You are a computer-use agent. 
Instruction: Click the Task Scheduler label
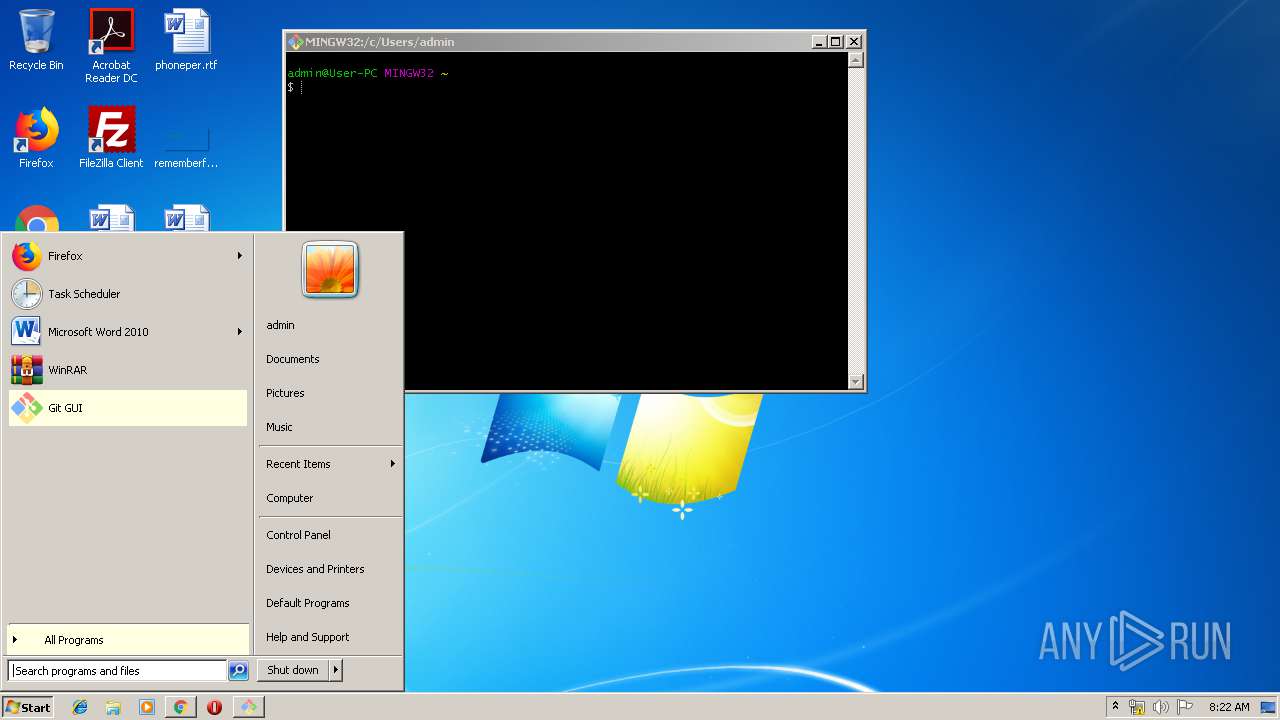click(84, 294)
